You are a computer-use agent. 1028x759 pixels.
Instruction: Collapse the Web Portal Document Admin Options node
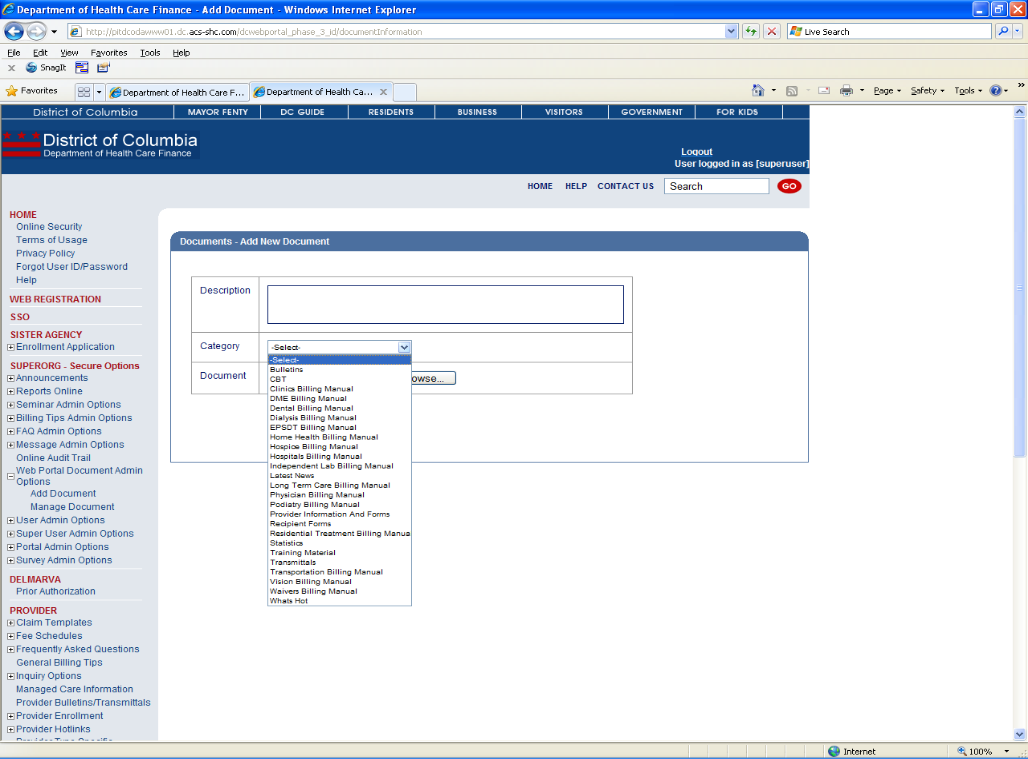click(10, 477)
